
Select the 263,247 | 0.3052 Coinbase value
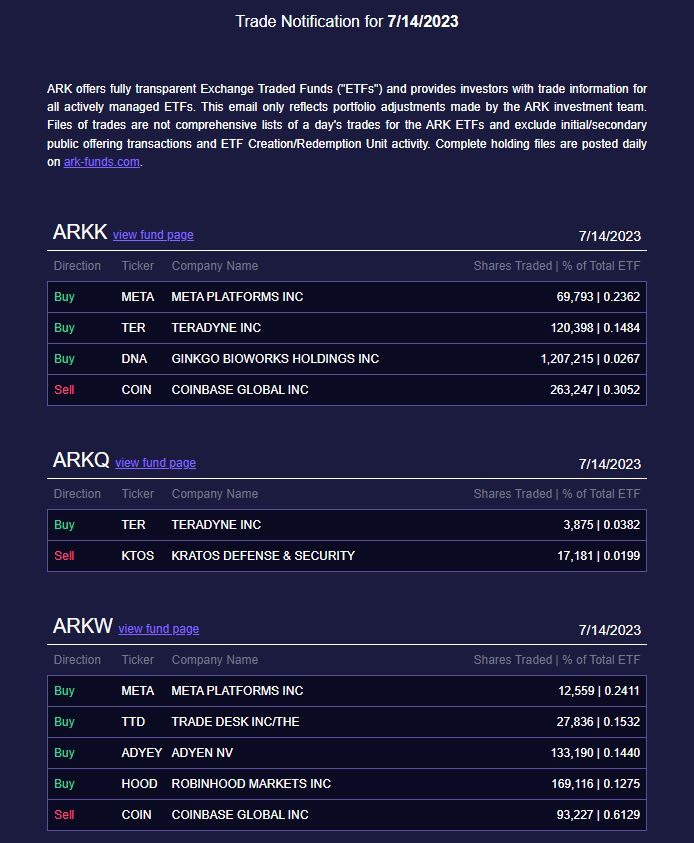pos(598,390)
